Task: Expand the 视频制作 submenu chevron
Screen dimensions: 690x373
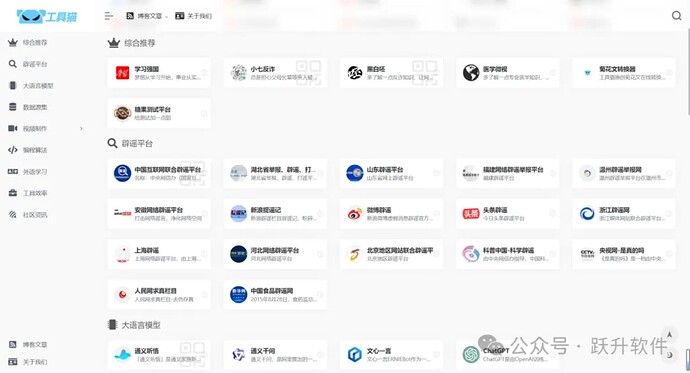Action: (81, 128)
